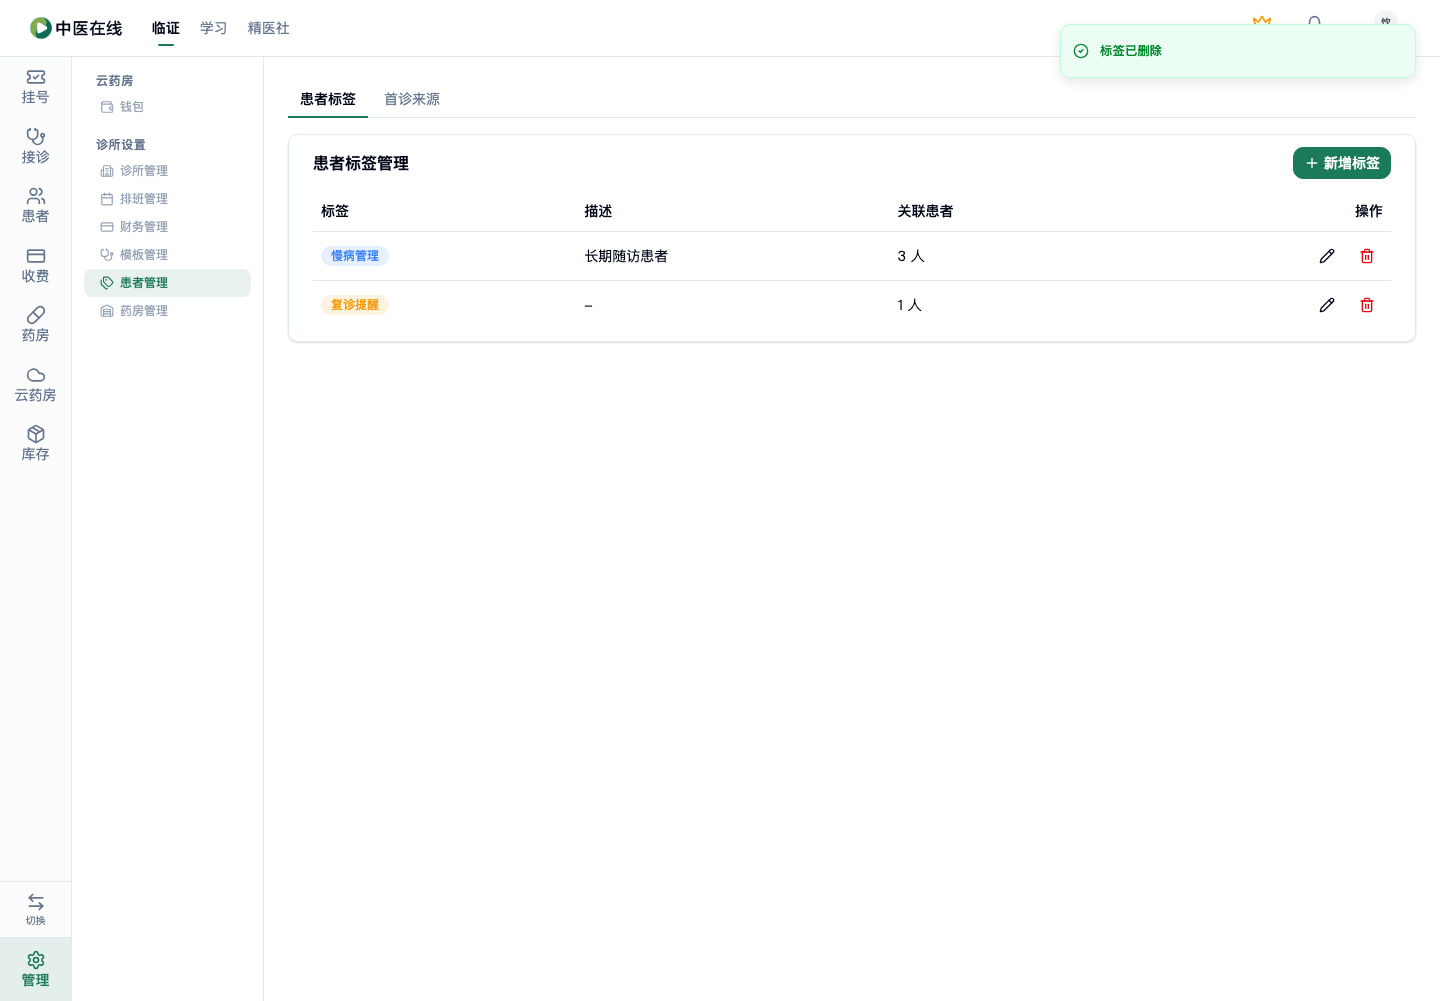Open 钱包 wallet under 云药房

[167, 107]
